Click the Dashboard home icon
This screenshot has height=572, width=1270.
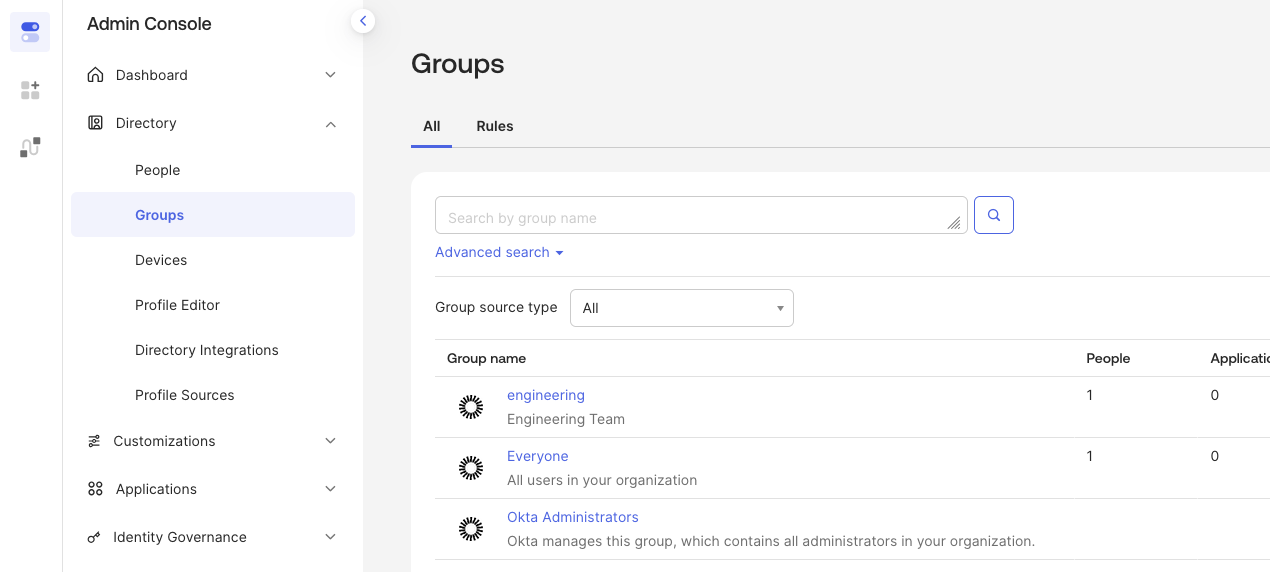tap(95, 75)
